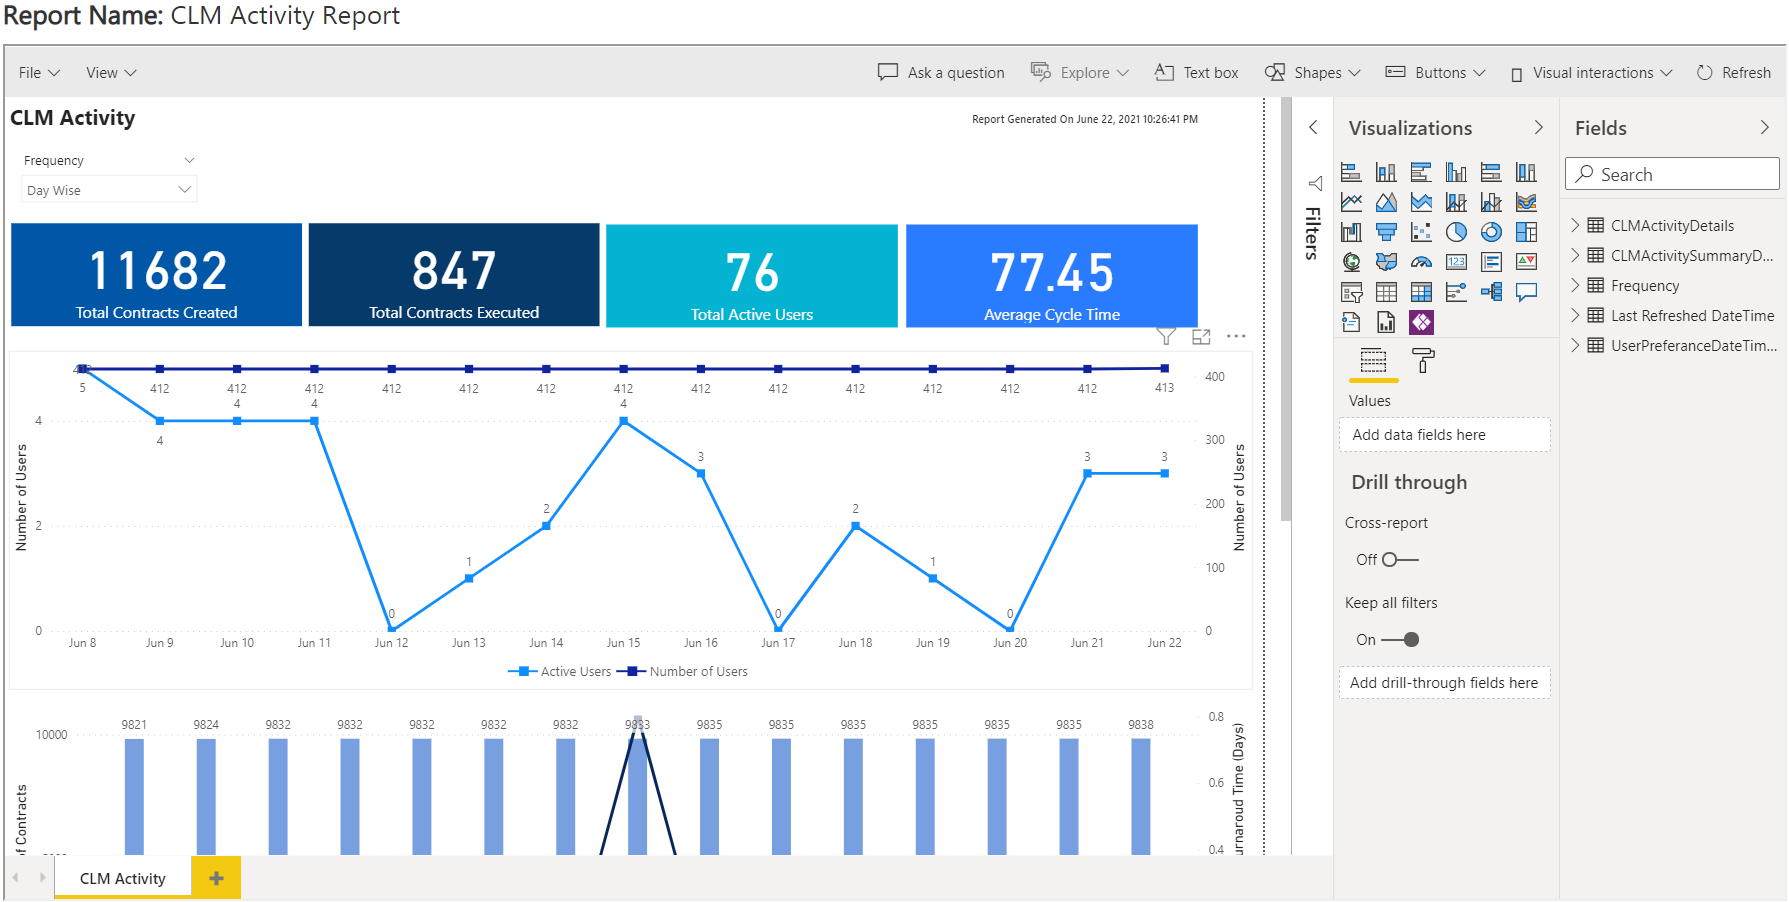Click the Fields search box

click(1672, 174)
